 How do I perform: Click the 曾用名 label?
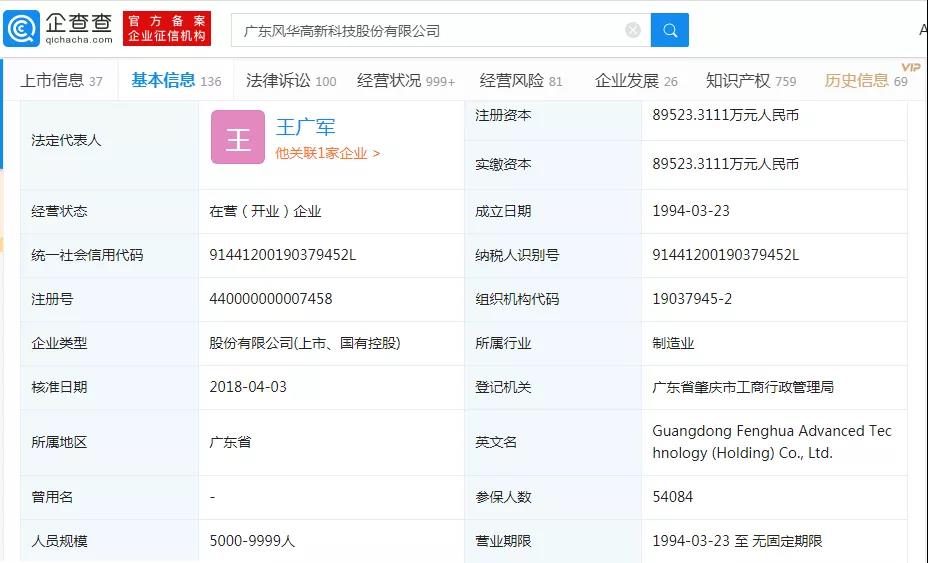point(52,497)
